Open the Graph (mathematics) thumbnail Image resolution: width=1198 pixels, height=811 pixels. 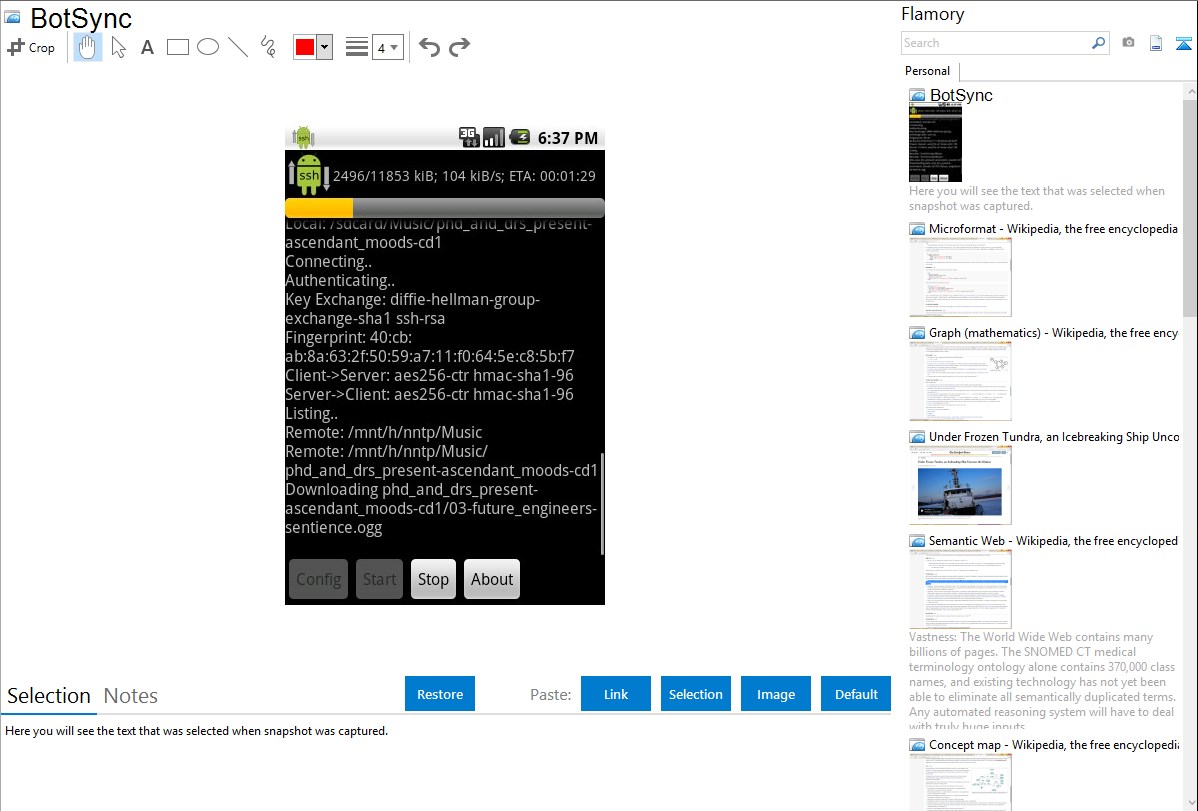[x=960, y=381]
